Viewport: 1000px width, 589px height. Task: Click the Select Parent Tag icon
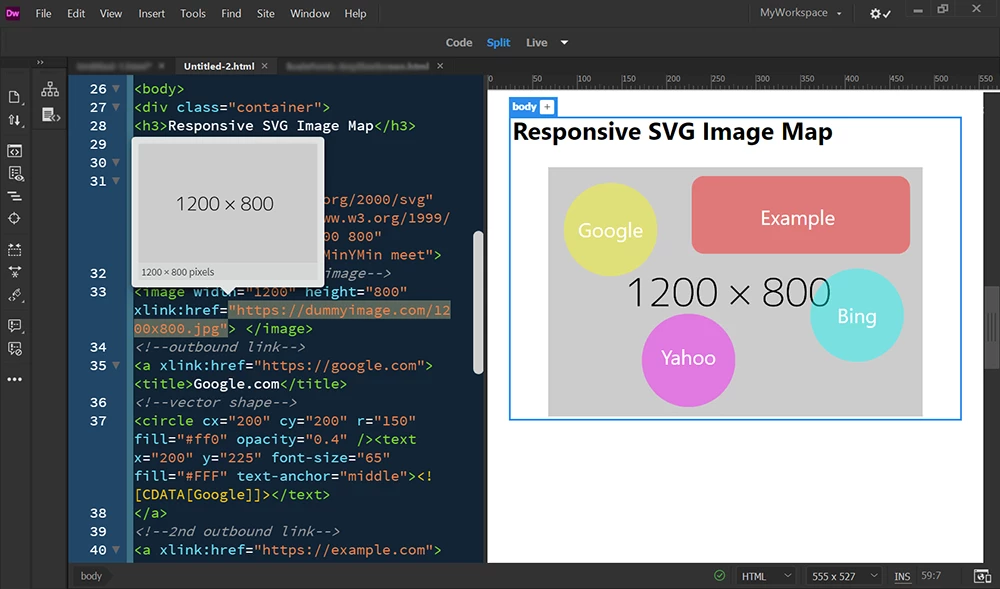click(14, 295)
